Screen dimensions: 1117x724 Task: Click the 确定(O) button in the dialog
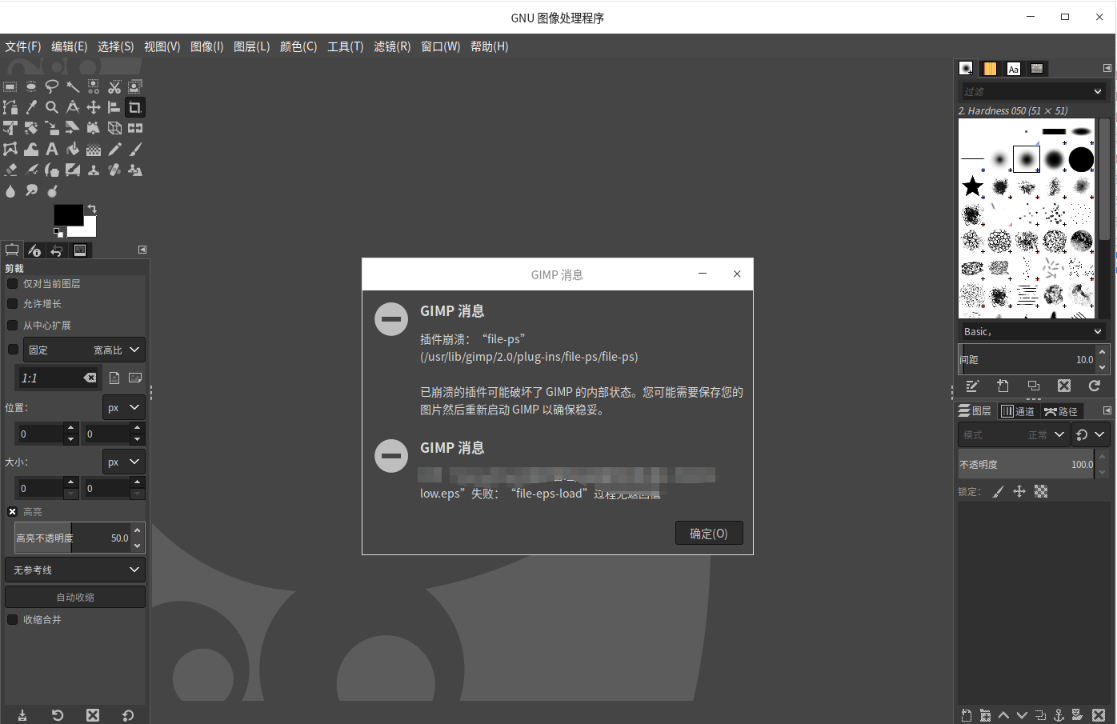709,533
